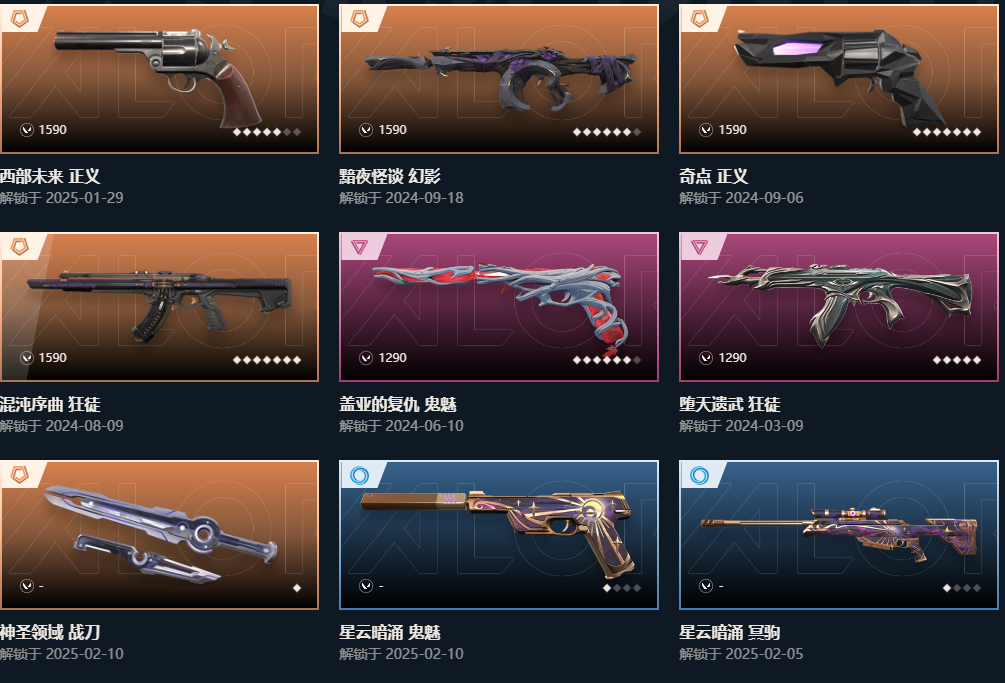1005x683 pixels.
Task: Click upgrade level diamonds on 星云暗涌 鬼魅 card
Action: pos(622,588)
